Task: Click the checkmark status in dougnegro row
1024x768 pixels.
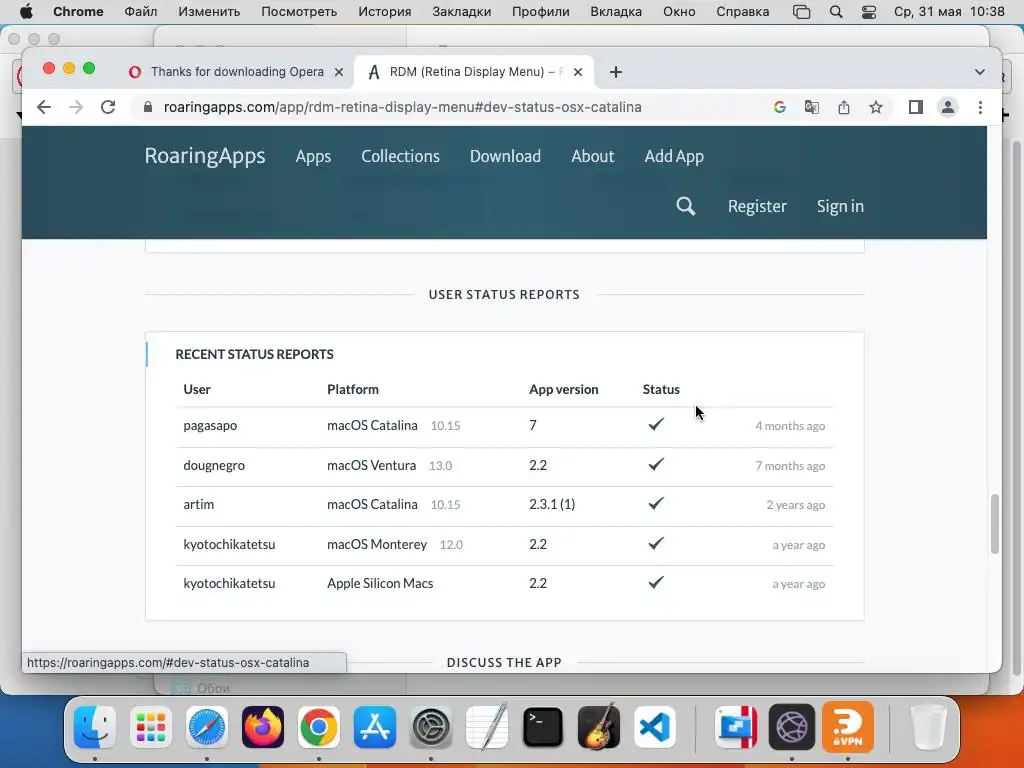Action: pos(656,464)
